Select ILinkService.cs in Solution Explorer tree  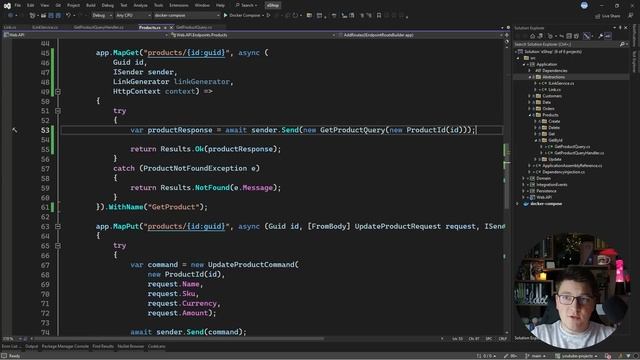(x=561, y=83)
